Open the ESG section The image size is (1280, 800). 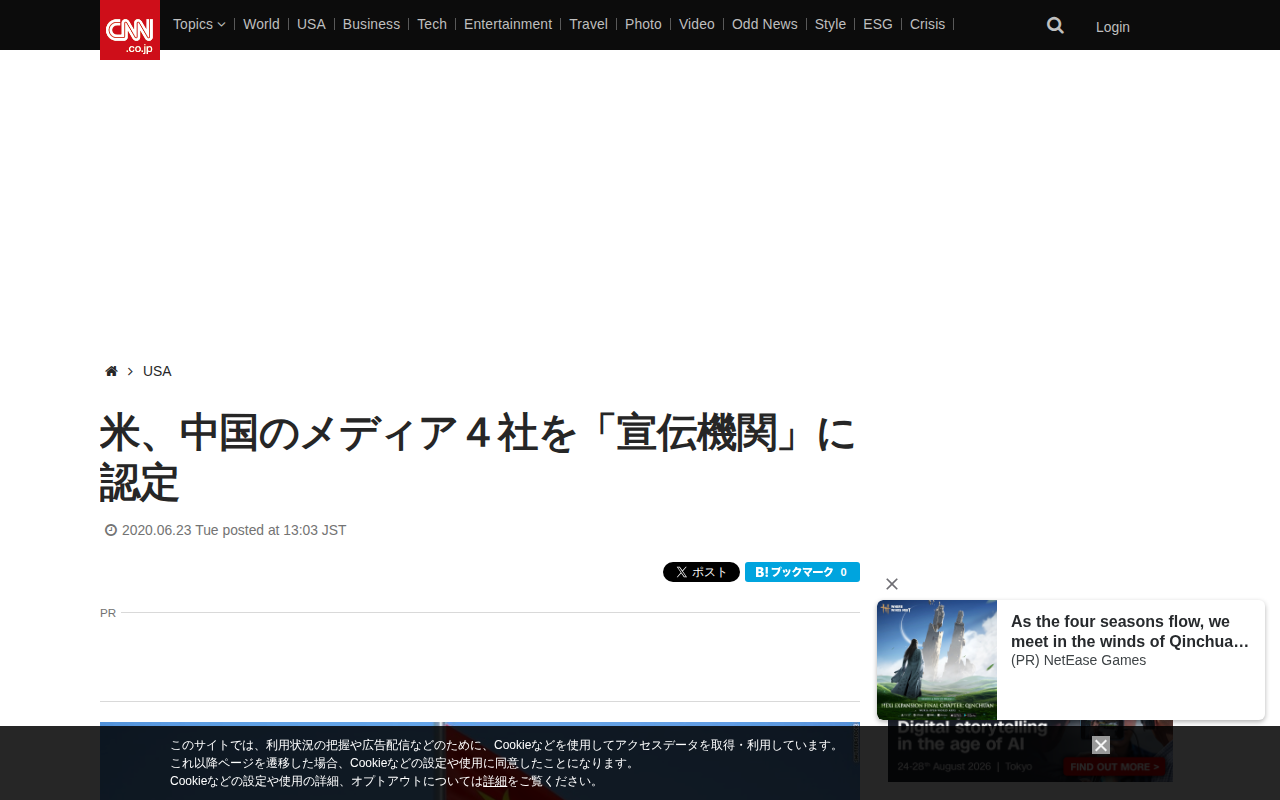(x=878, y=24)
